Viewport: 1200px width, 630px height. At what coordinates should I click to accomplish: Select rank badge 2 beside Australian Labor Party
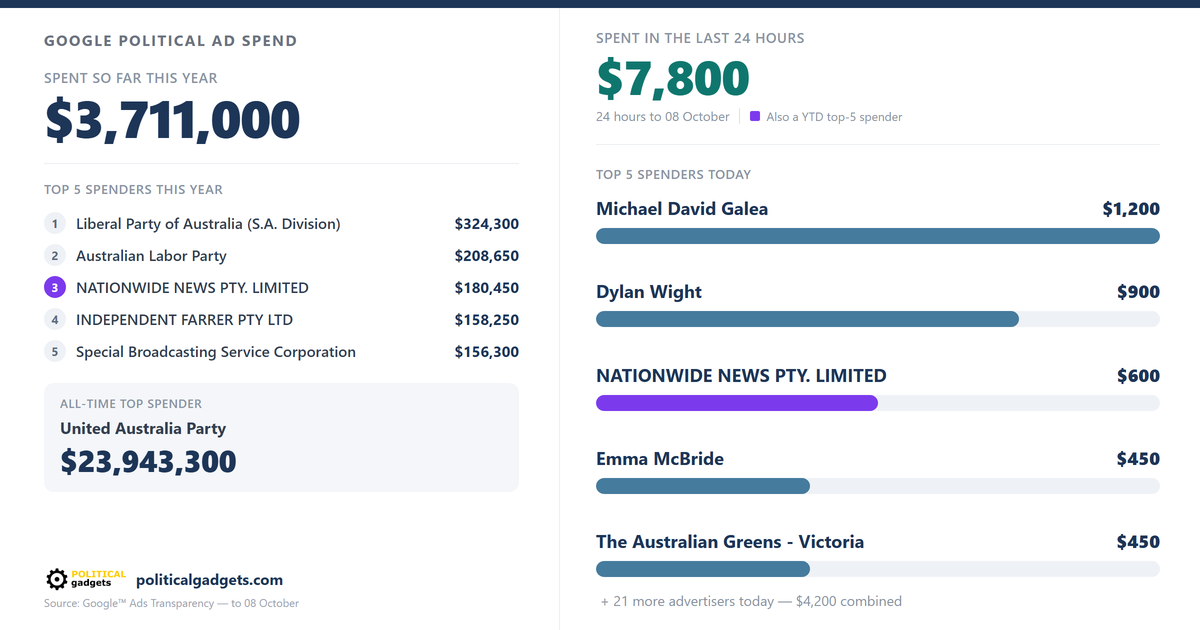[x=55, y=256]
